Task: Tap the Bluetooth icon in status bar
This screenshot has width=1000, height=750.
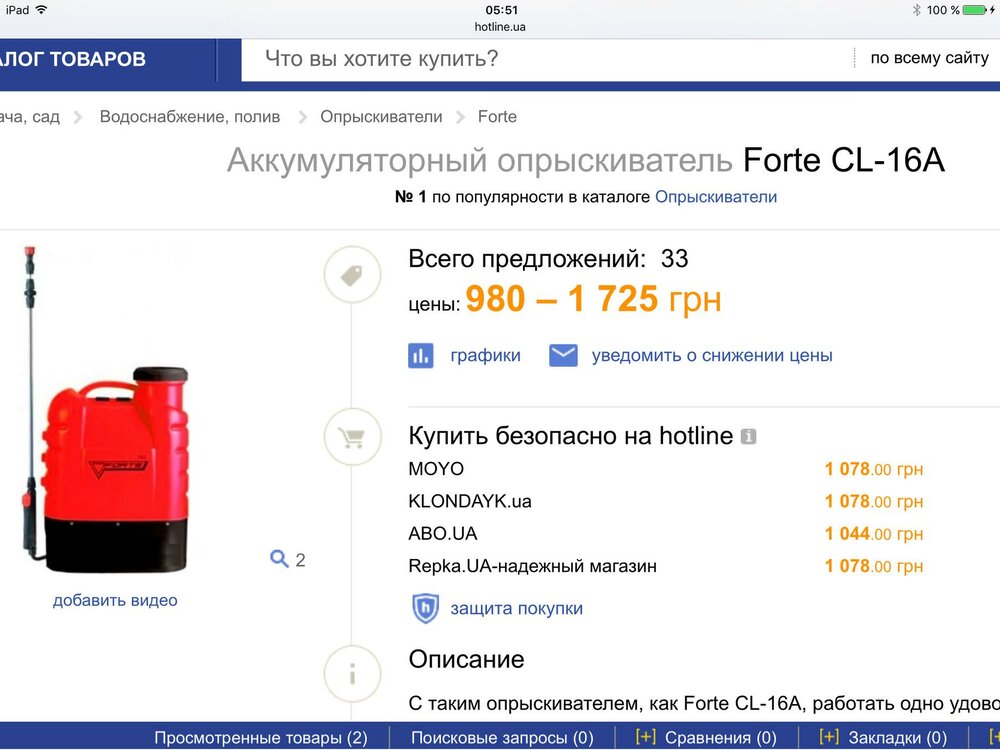Action: pos(916,10)
